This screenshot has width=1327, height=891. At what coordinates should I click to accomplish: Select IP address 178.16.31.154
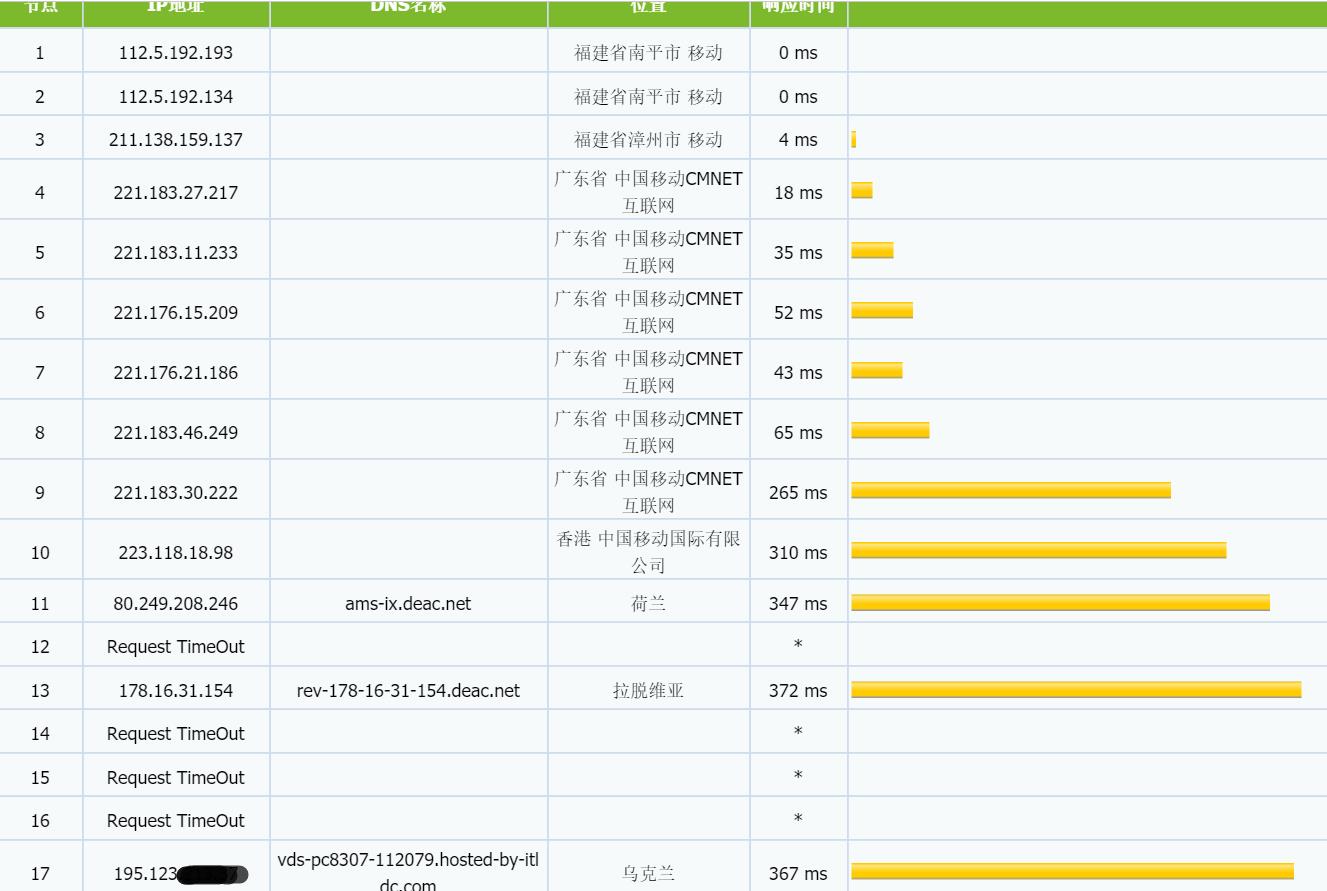pyautogui.click(x=176, y=691)
